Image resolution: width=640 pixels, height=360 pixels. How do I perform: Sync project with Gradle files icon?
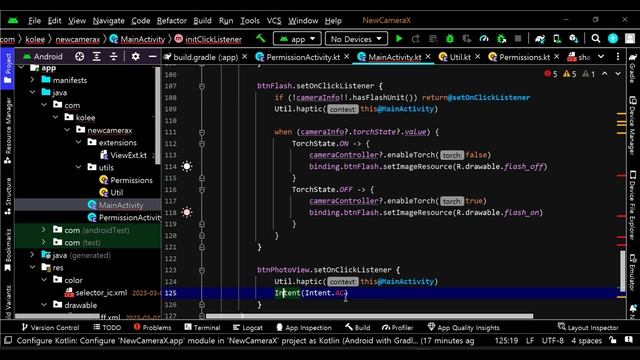540,39
